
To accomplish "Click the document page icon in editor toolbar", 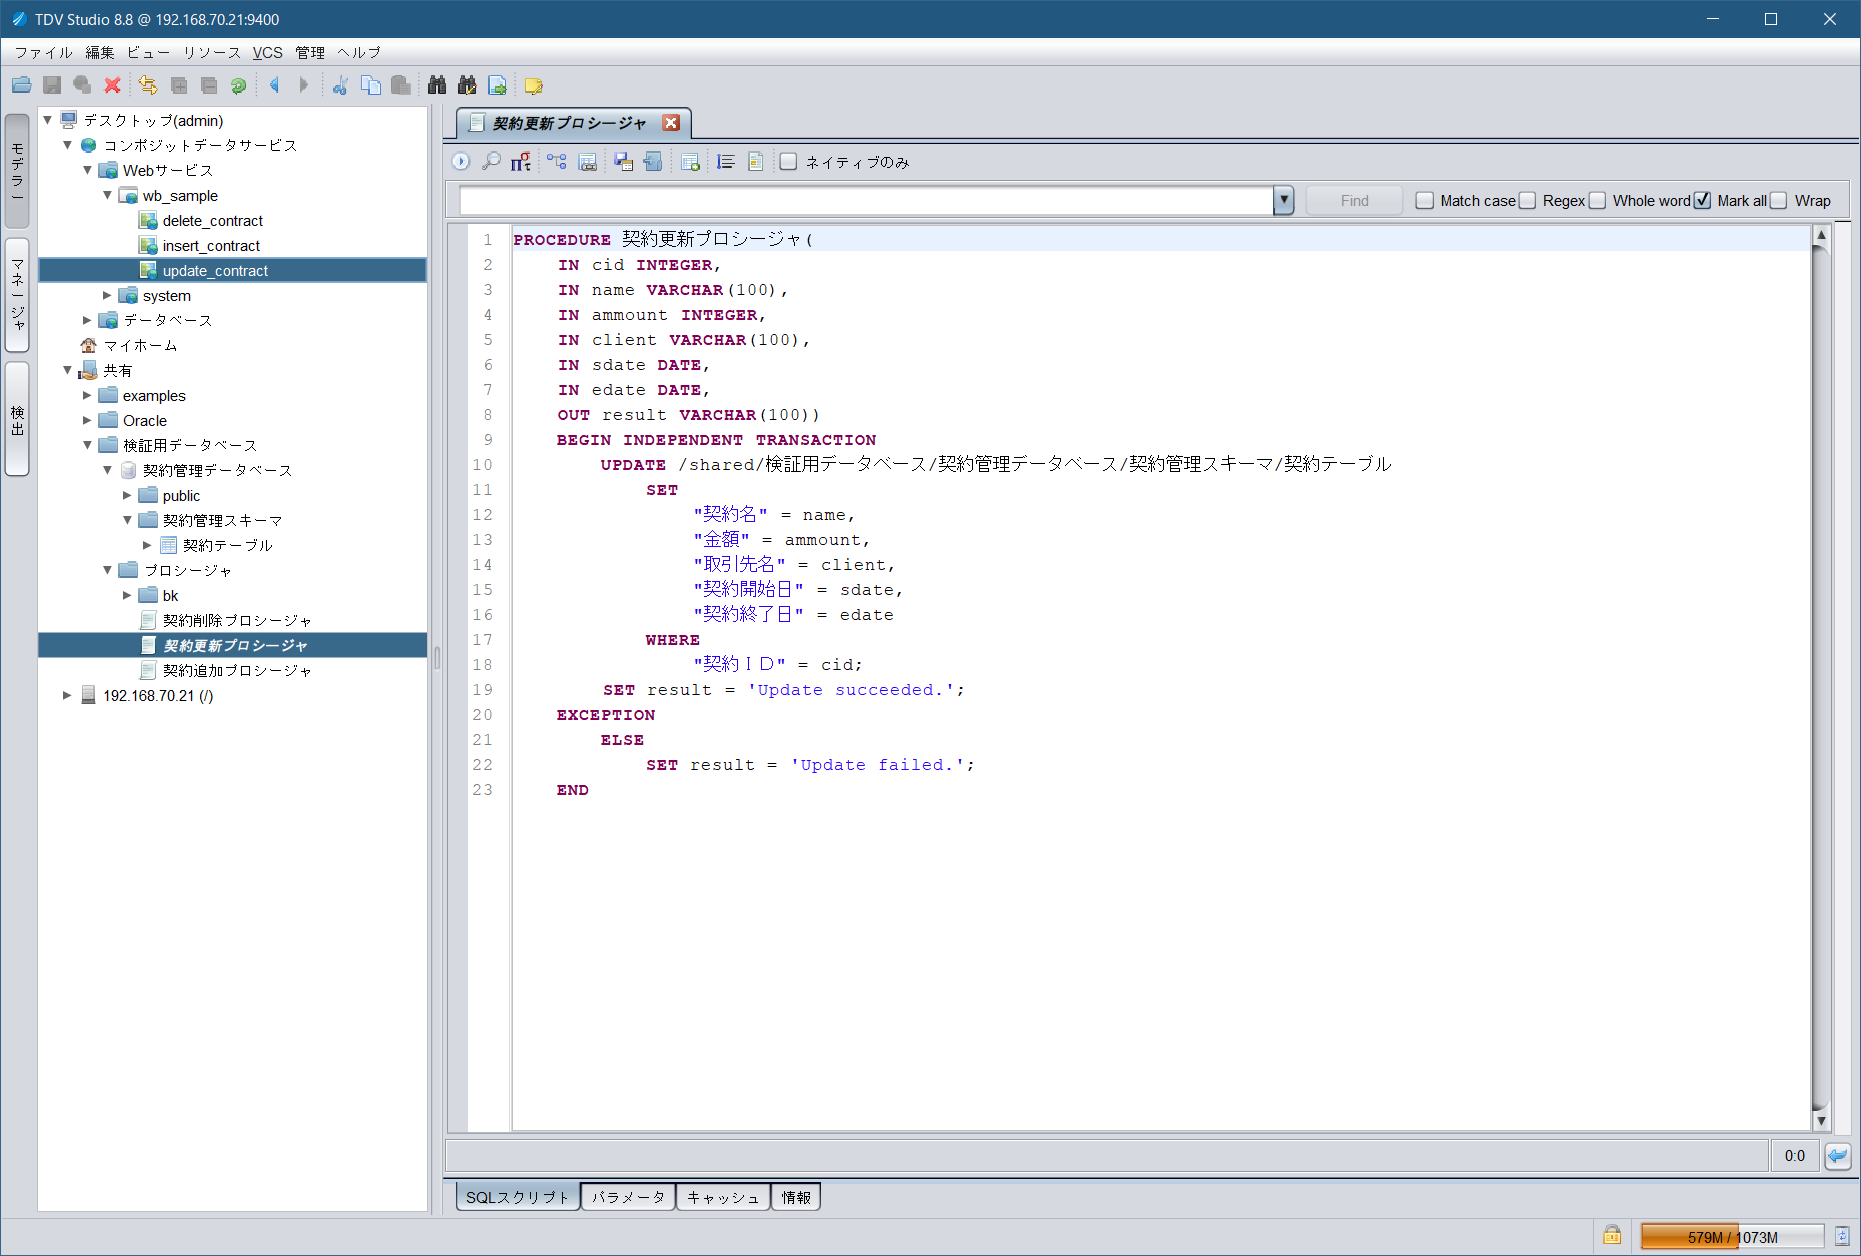I will pos(756,162).
